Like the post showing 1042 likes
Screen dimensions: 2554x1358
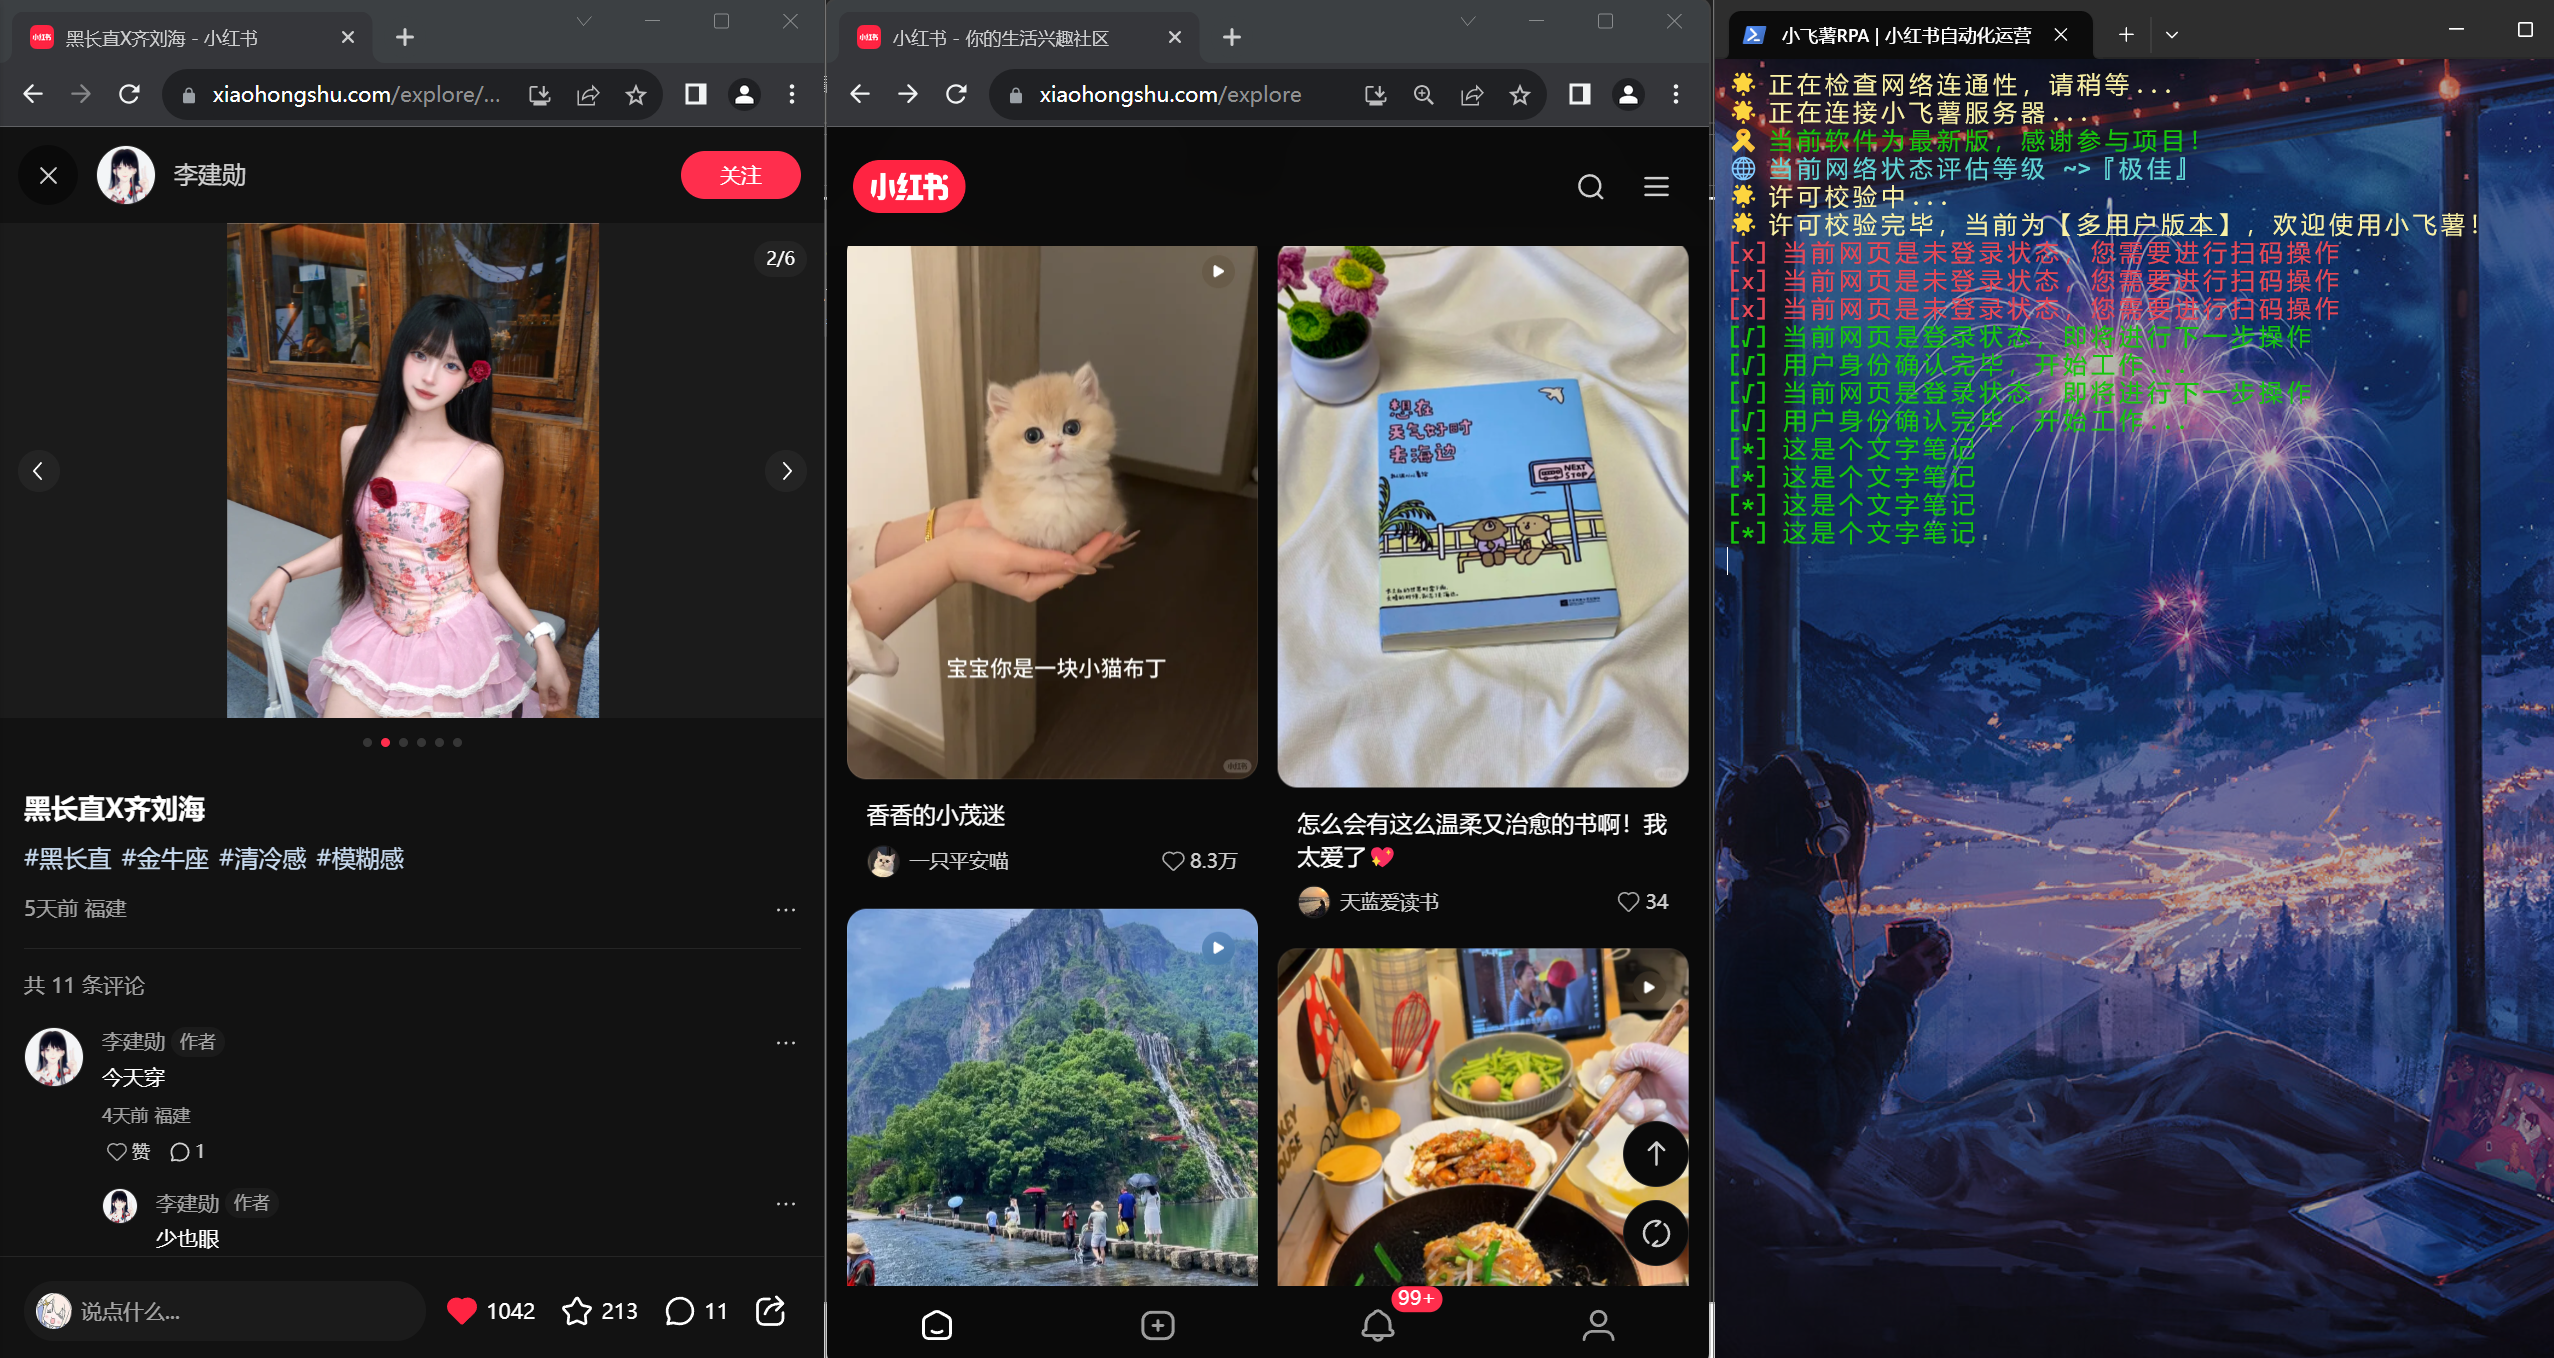pos(462,1310)
